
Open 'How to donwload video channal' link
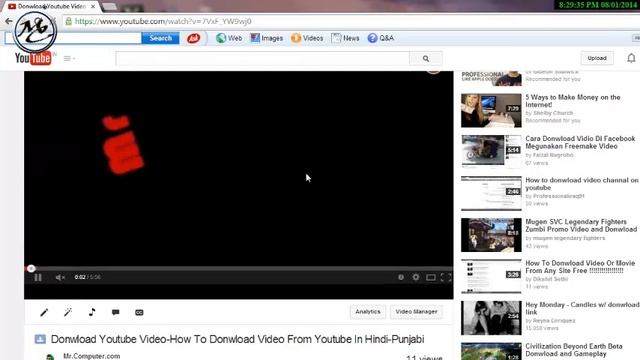(x=582, y=184)
